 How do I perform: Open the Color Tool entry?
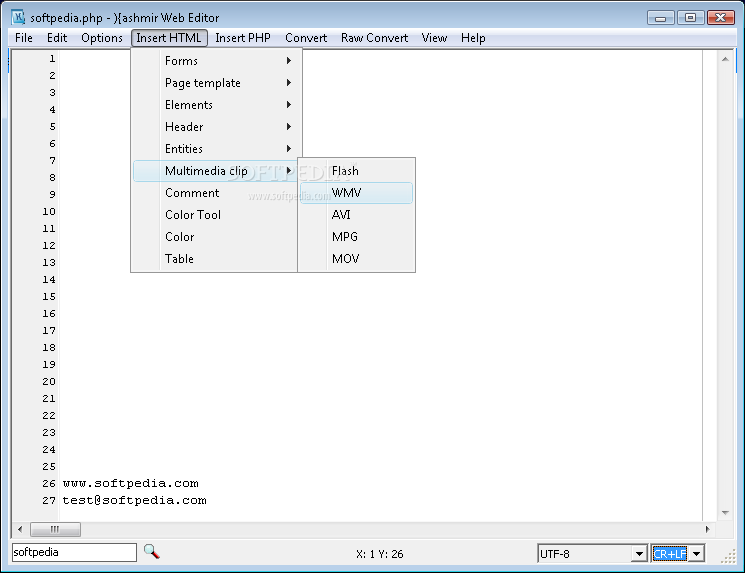pyautogui.click(x=215, y=215)
